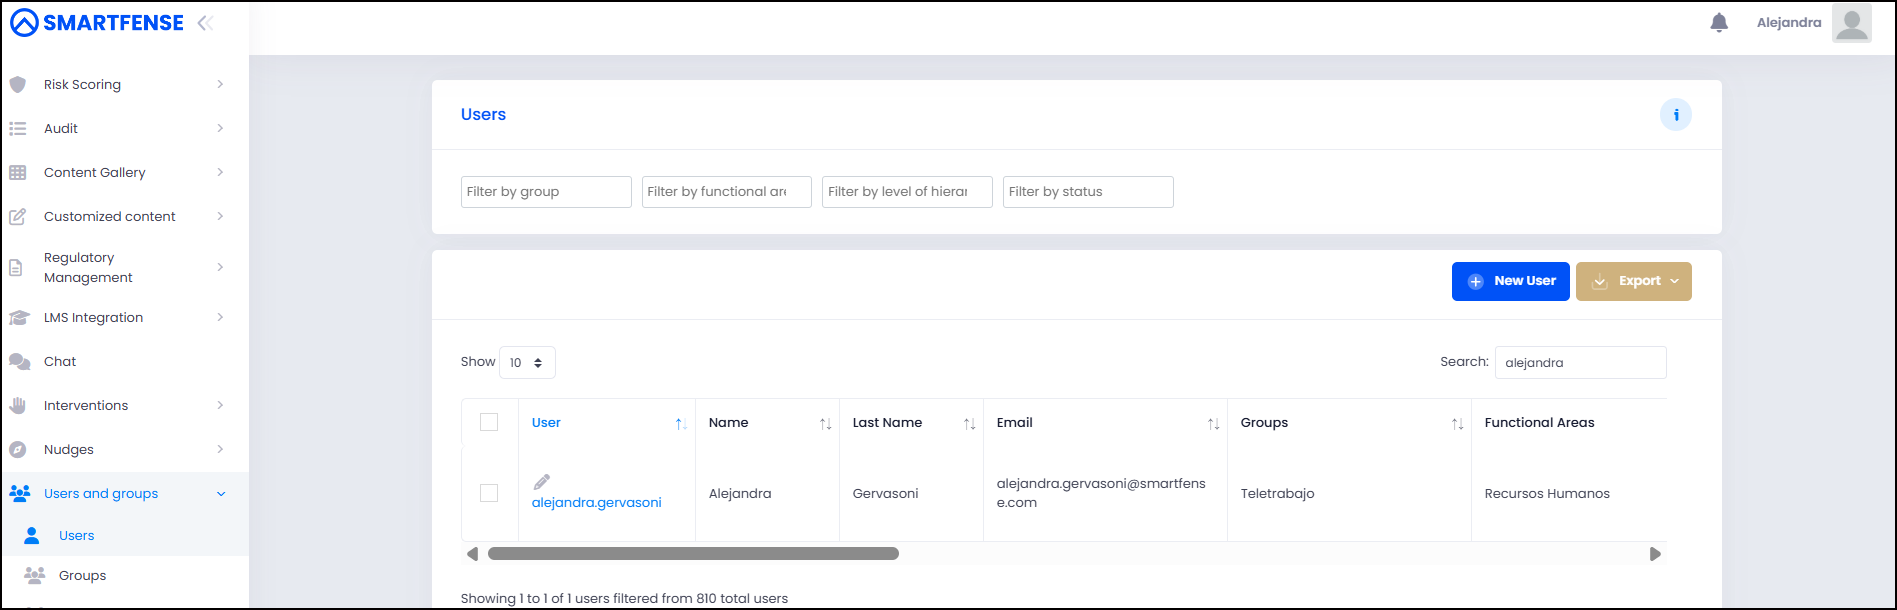Click the Content Gallery grid icon
The height and width of the screenshot is (610, 1897).
(18, 173)
